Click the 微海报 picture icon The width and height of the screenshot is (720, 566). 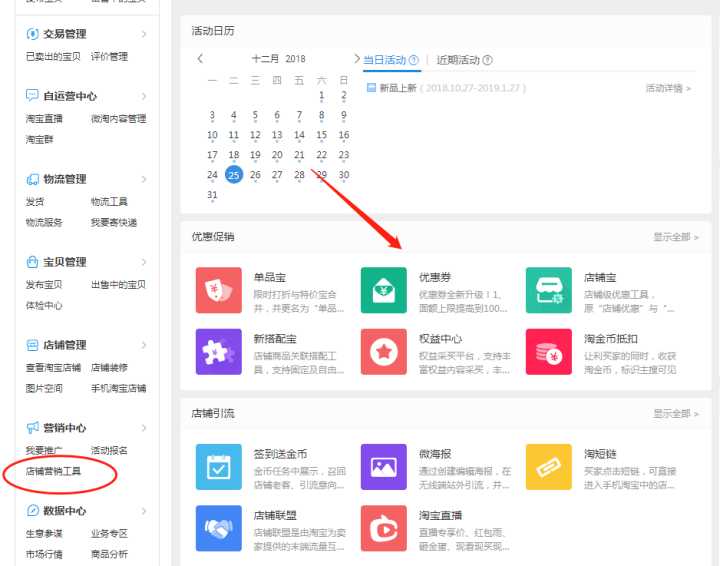tap(383, 467)
